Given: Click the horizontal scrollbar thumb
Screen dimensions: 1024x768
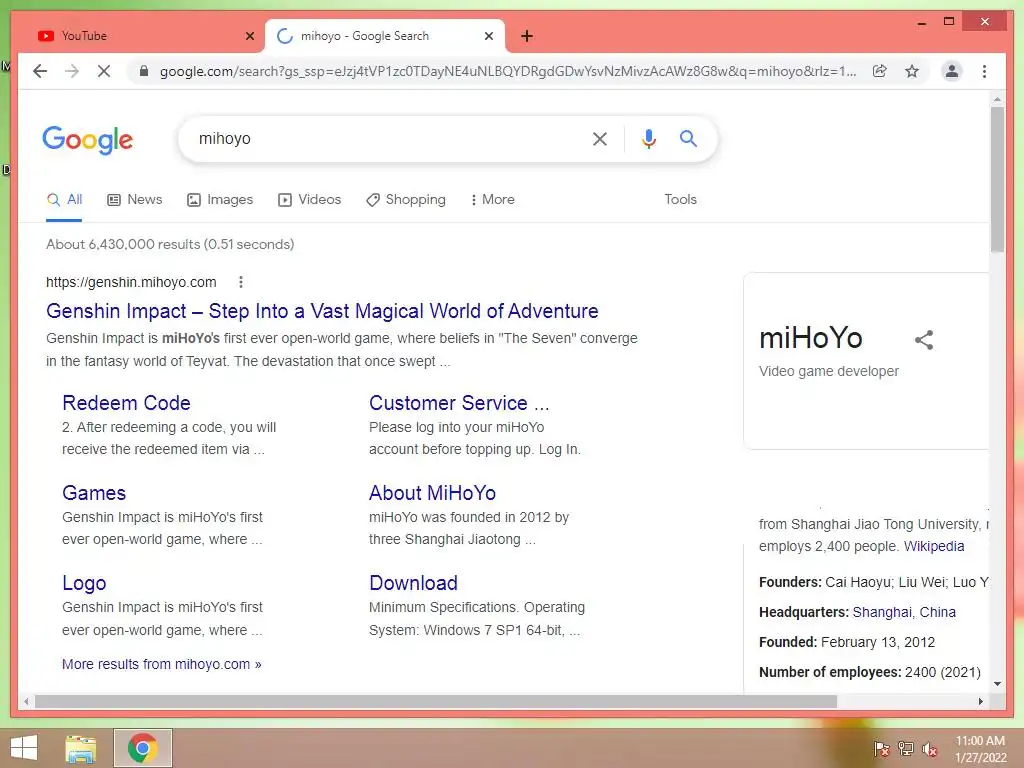Looking at the screenshot, I should 436,701.
